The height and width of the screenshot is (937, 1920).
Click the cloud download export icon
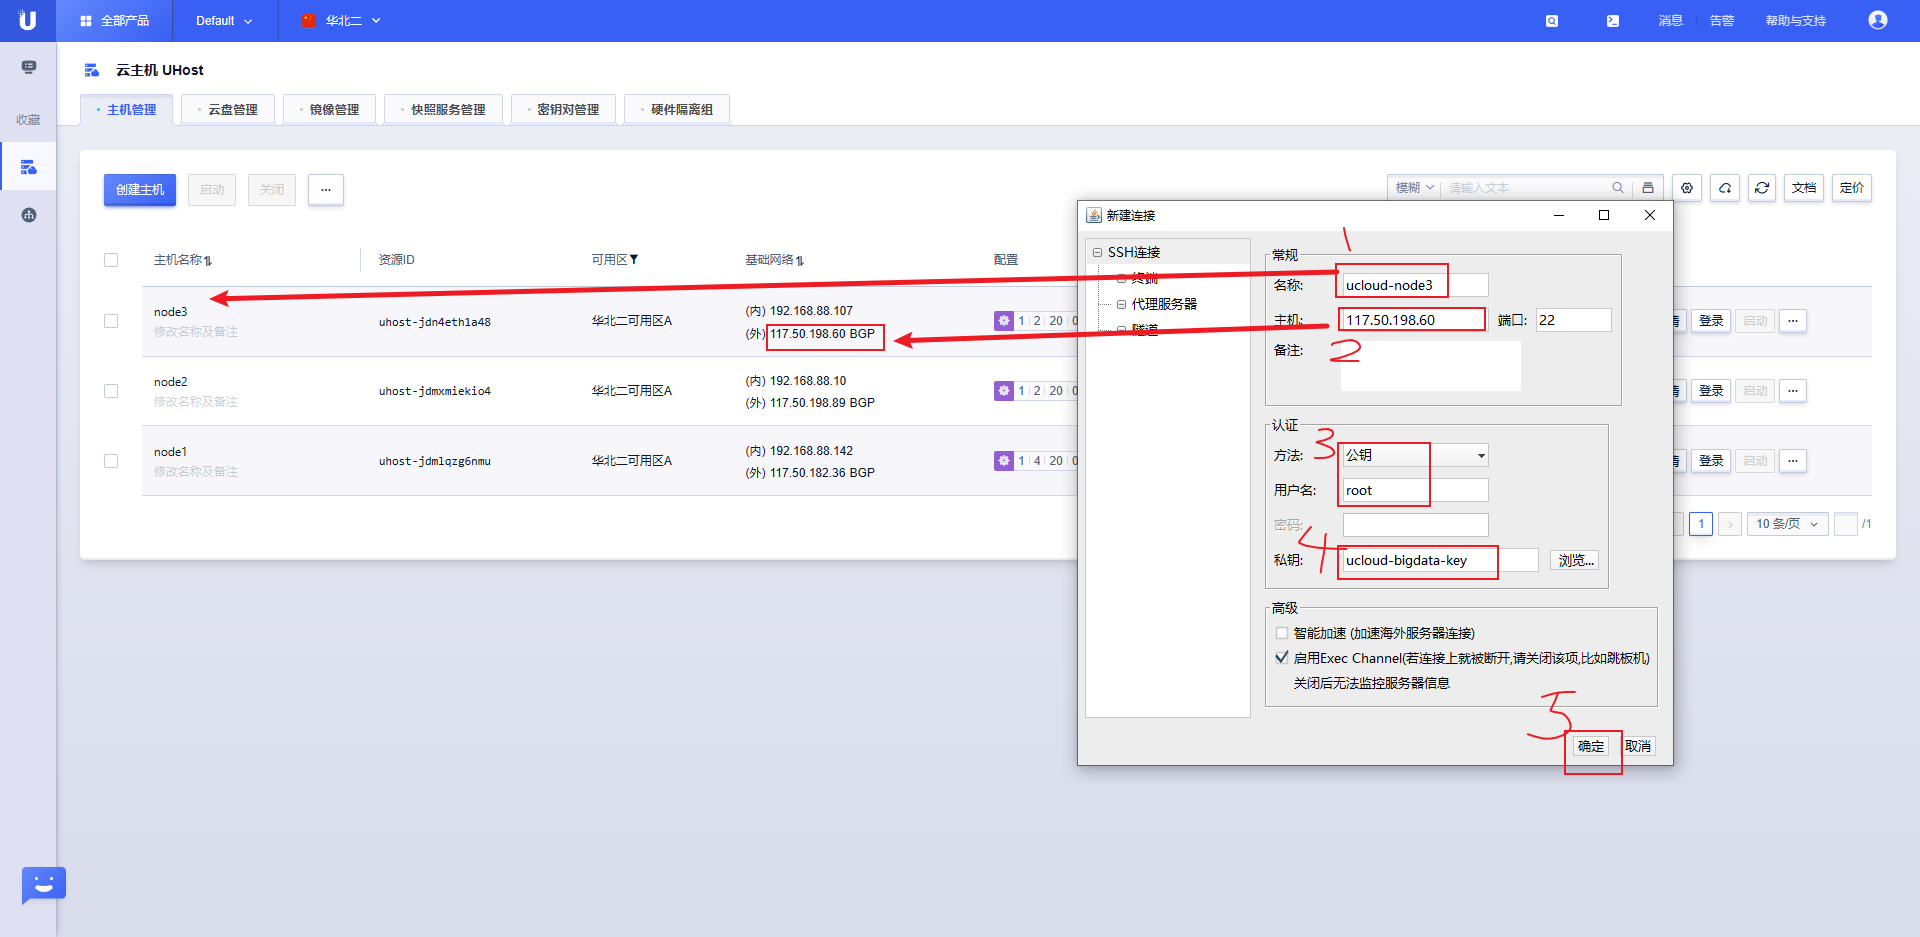1725,187
